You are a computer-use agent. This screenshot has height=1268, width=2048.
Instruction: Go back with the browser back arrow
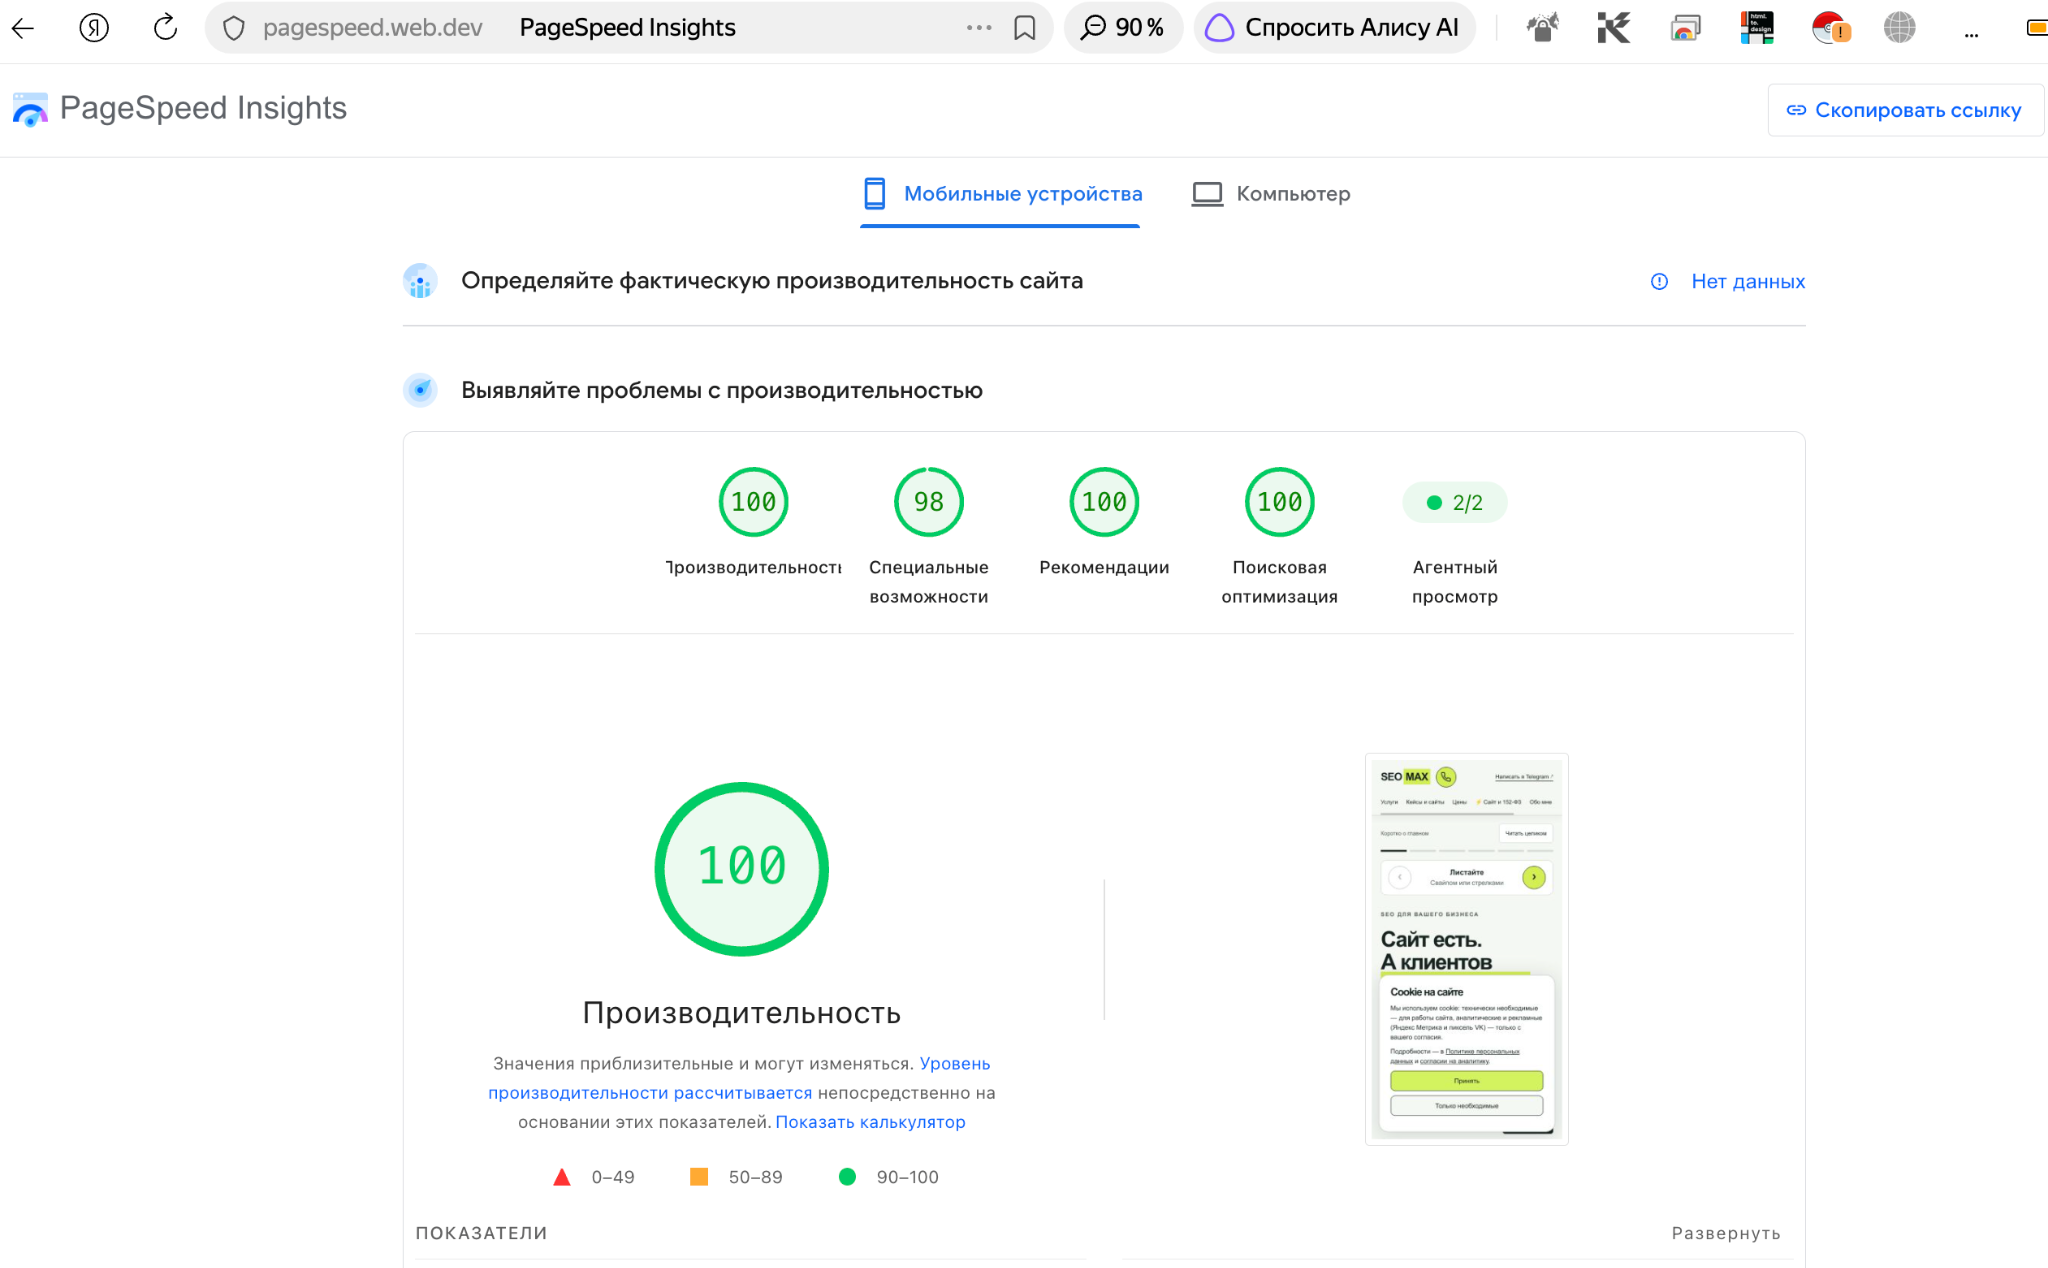(24, 28)
